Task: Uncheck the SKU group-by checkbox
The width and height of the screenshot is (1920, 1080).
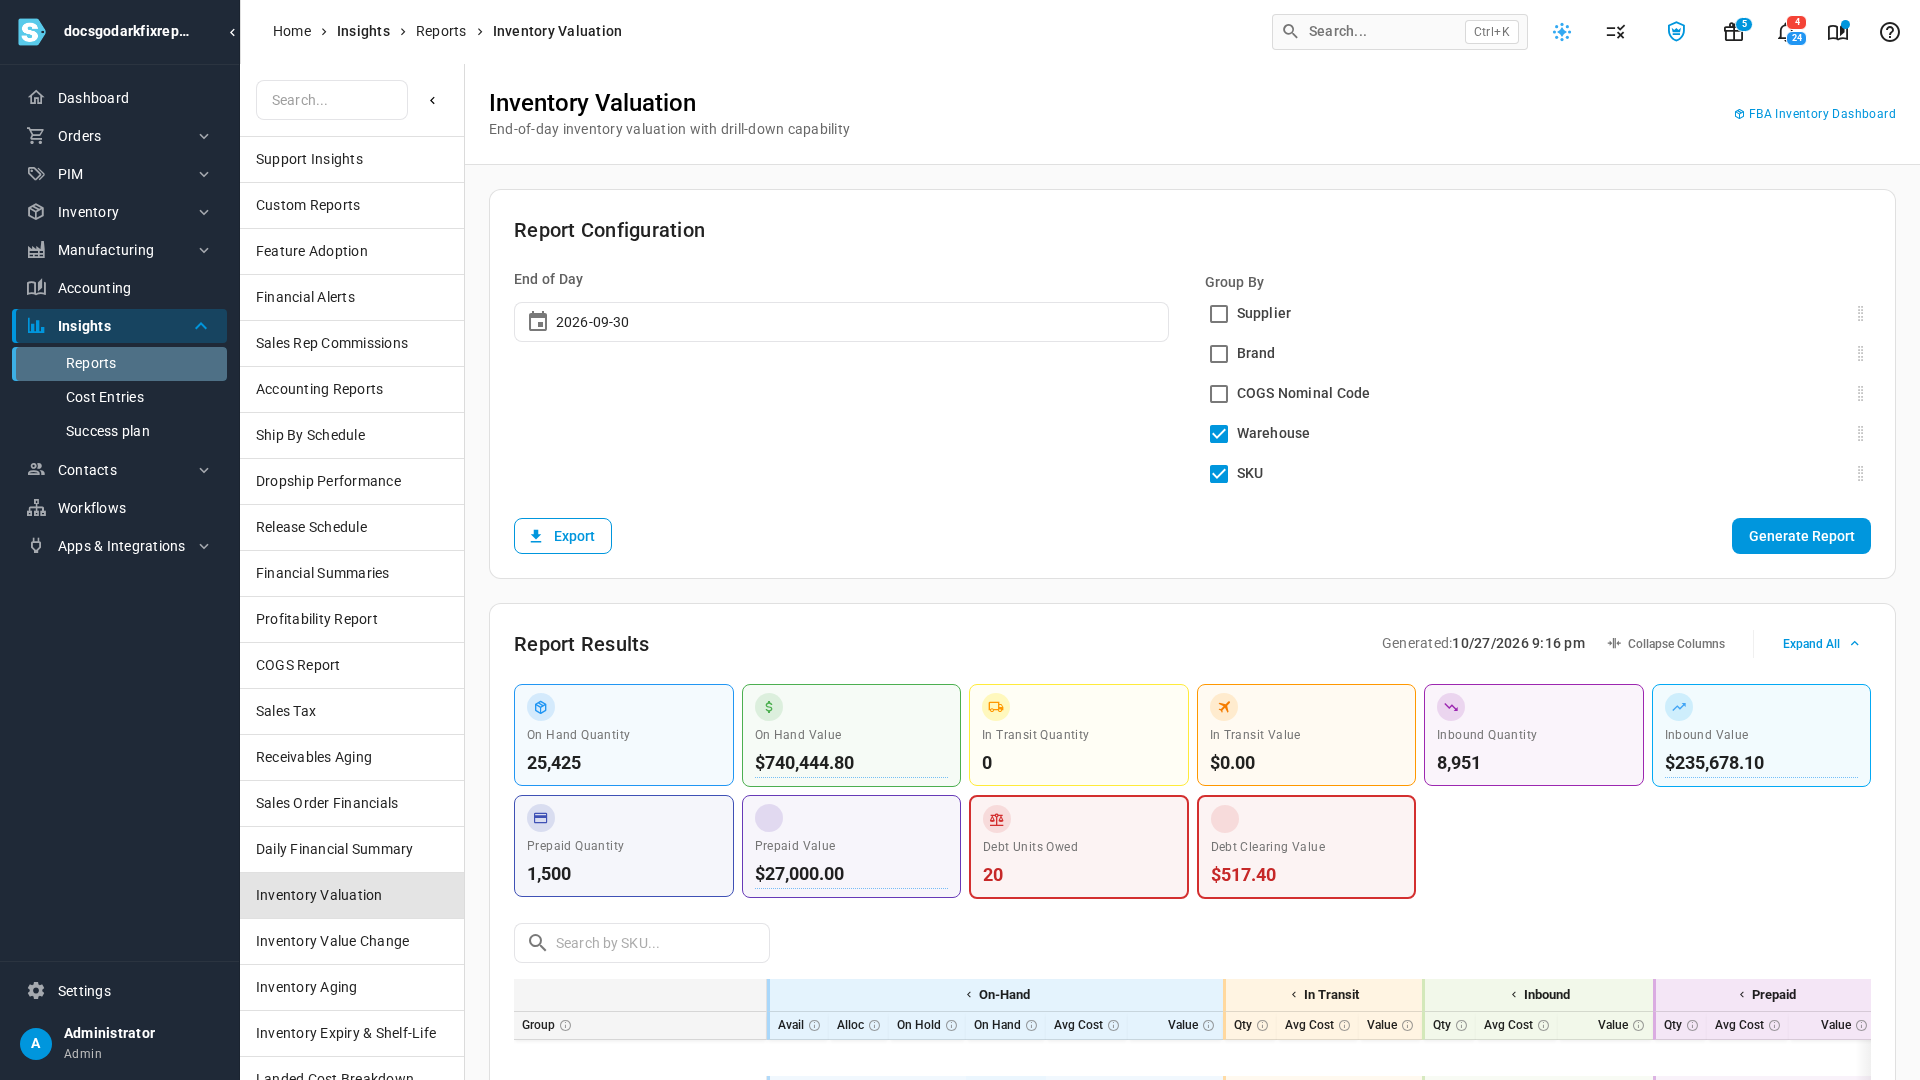Action: 1219,474
